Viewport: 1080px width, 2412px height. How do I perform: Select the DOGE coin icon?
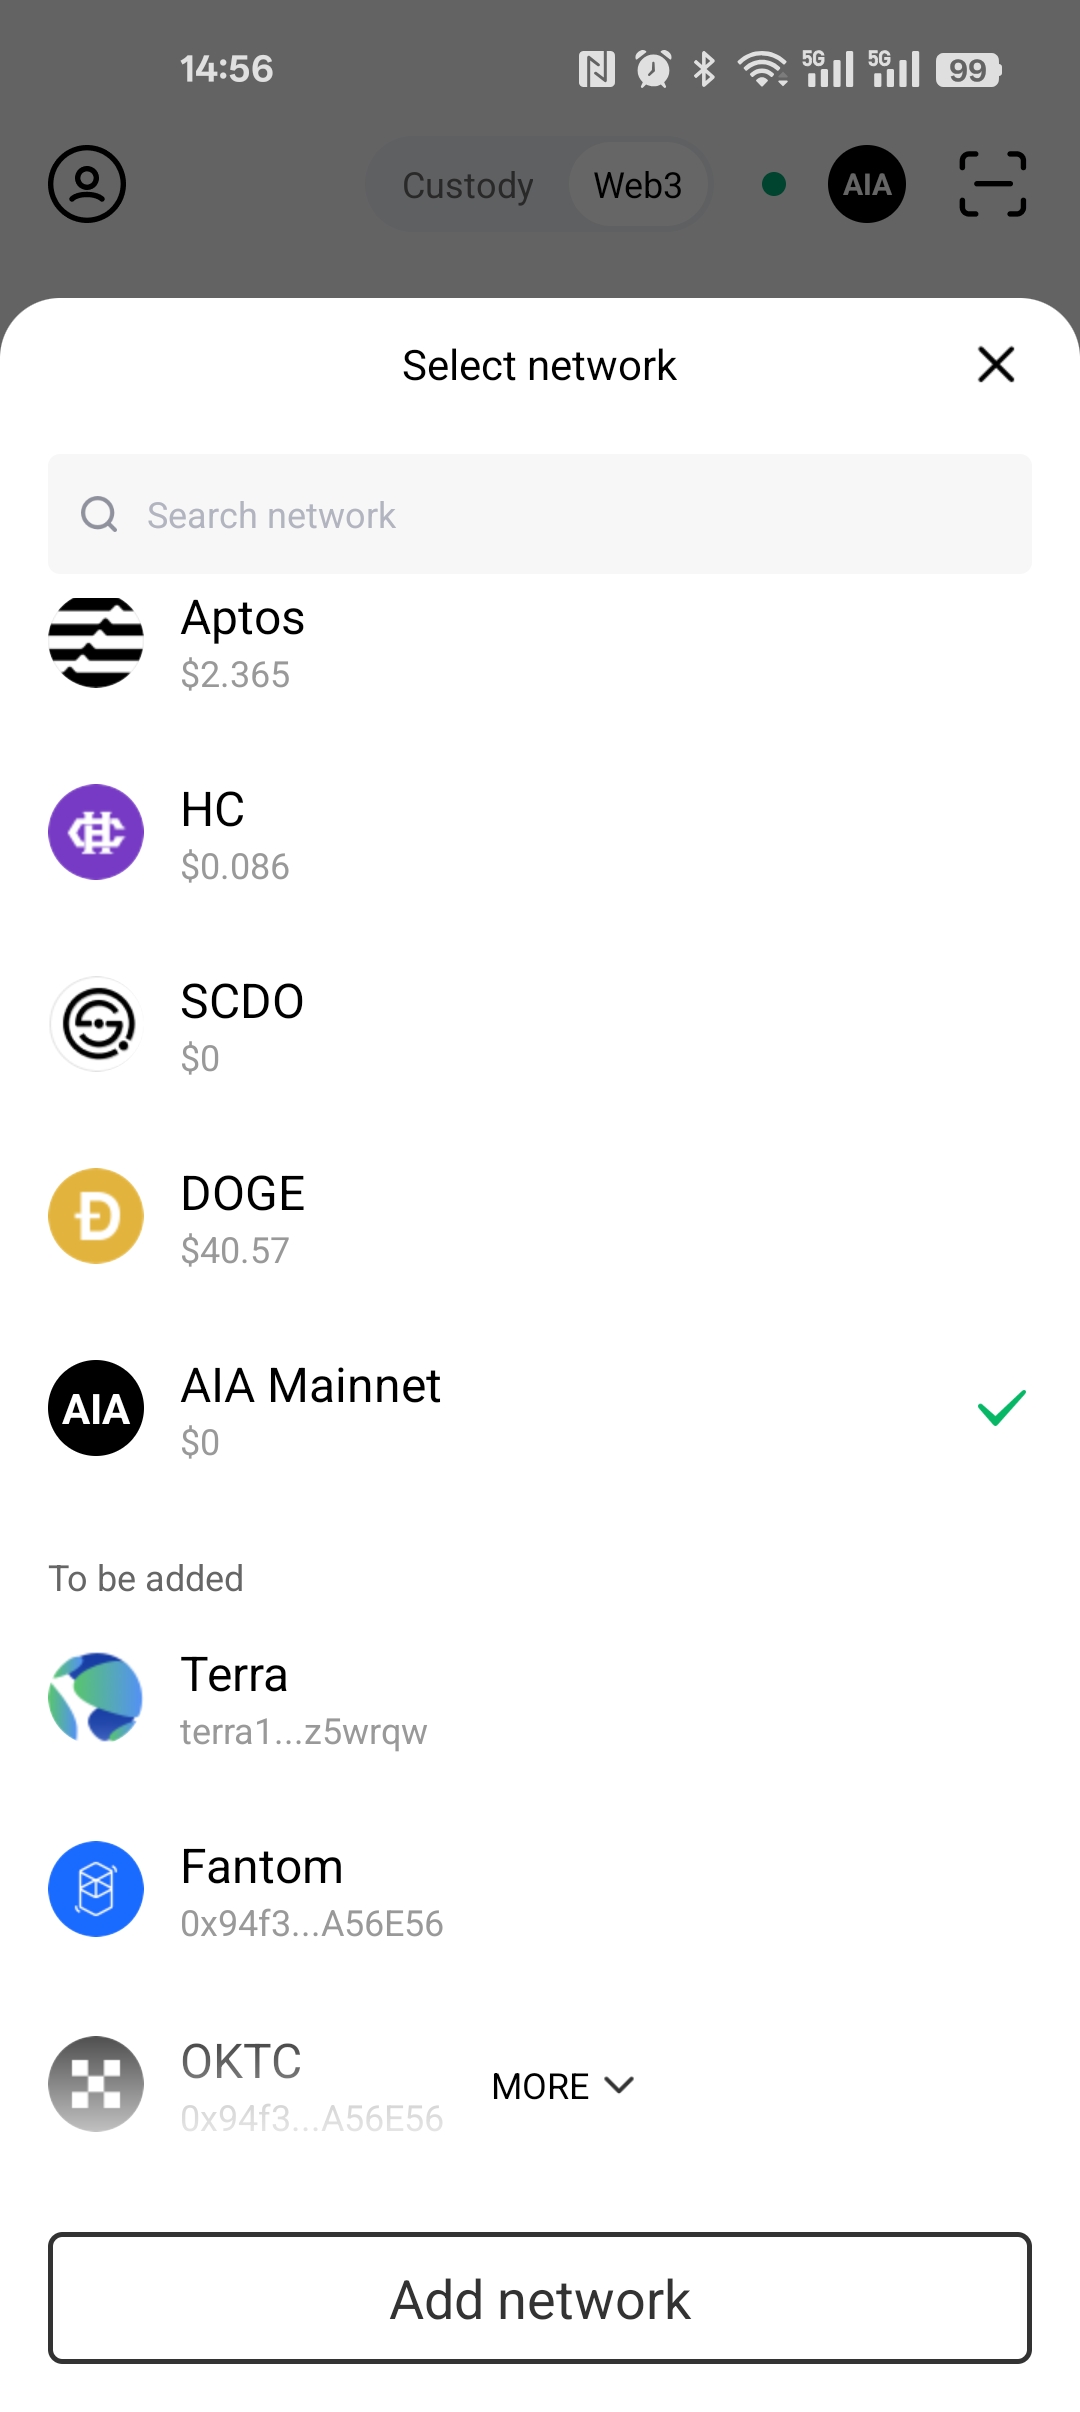(96, 1216)
